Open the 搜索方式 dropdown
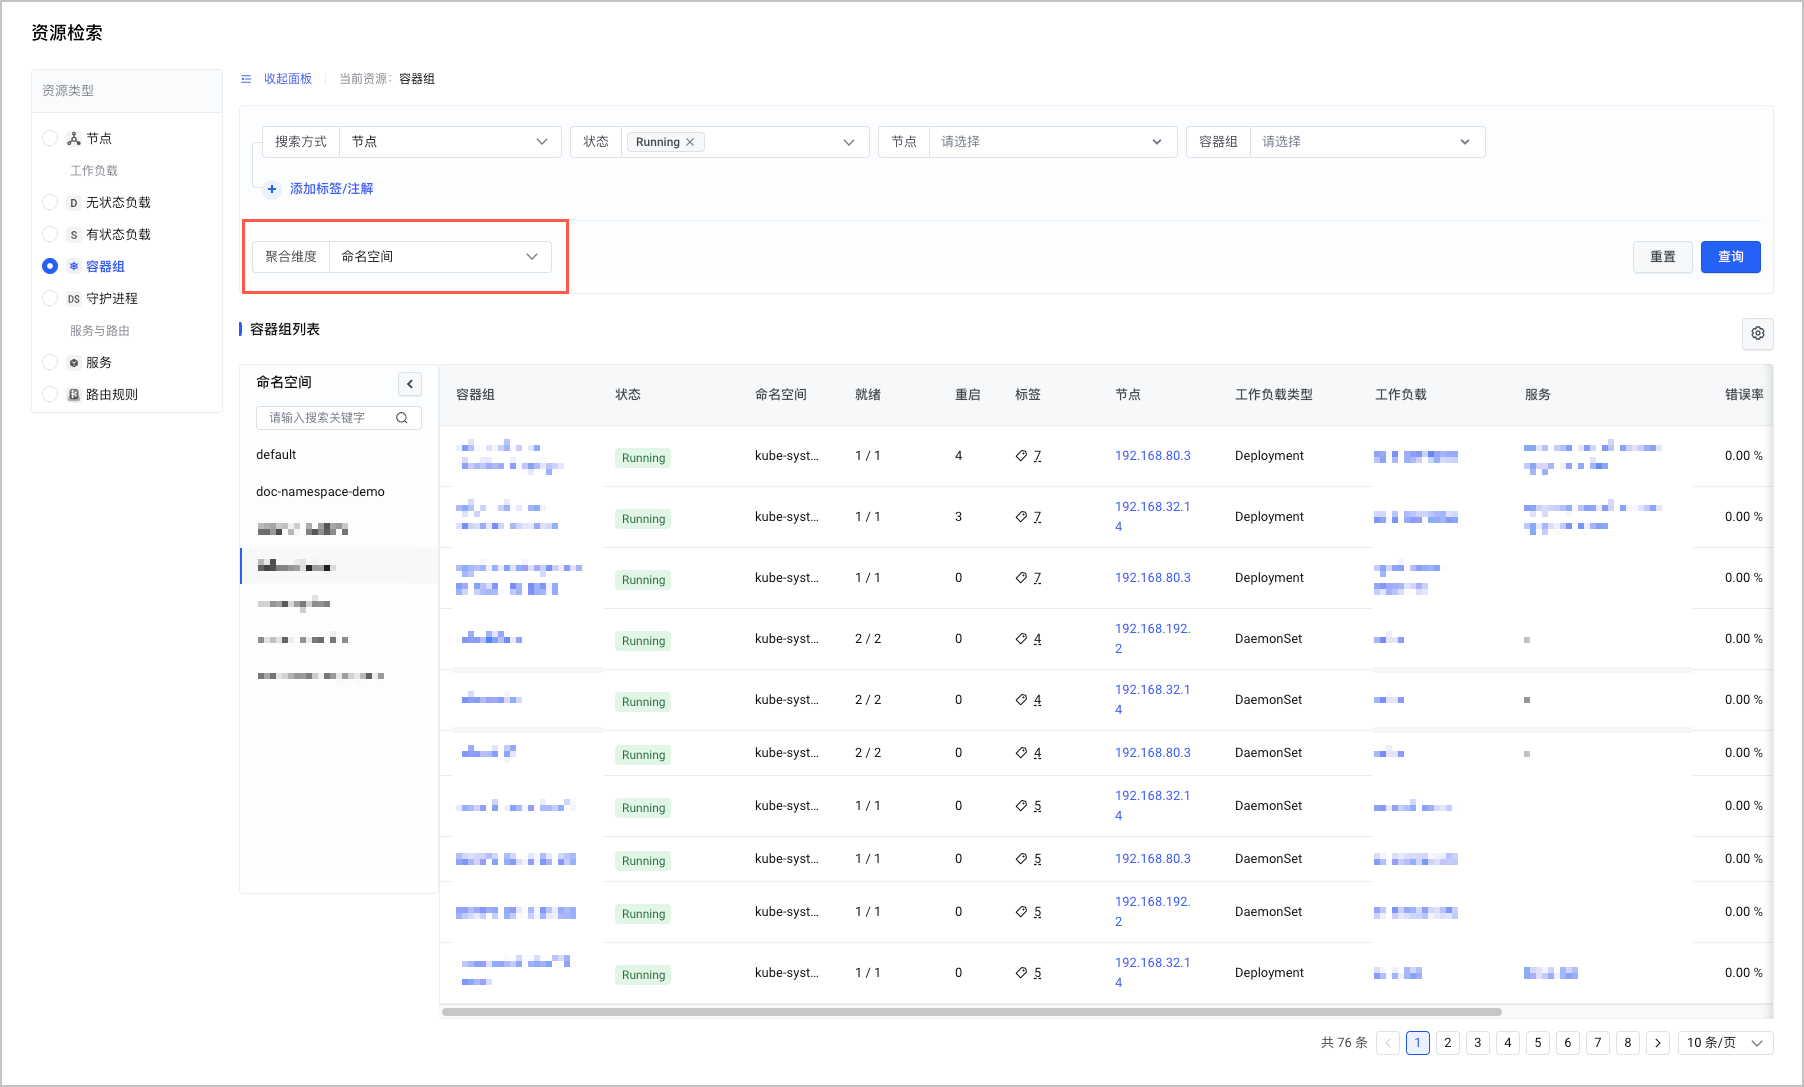Screen dimensions: 1804x1087 tap(450, 142)
